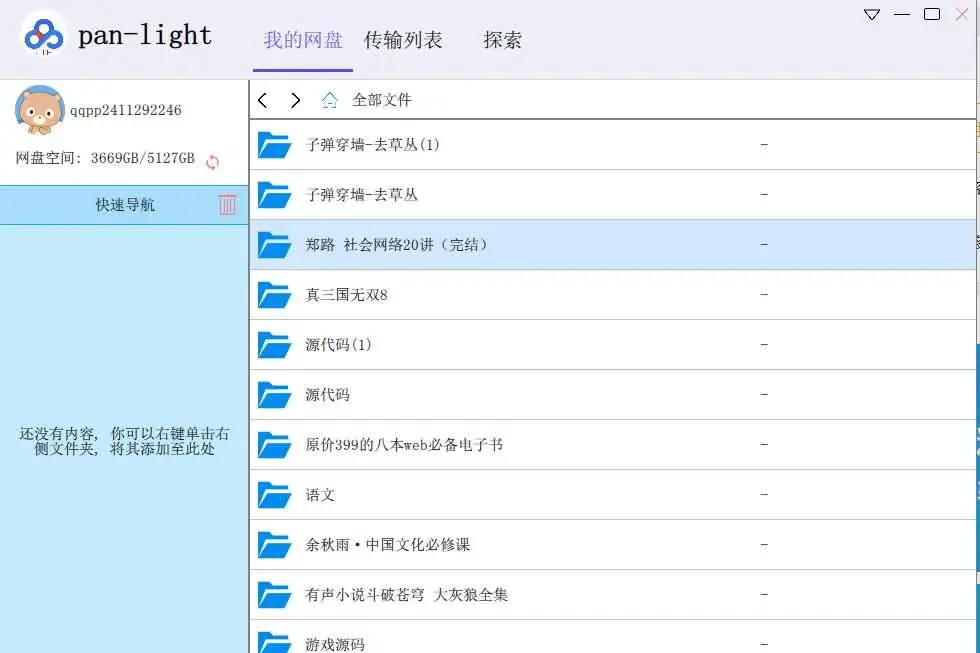Click folder icon of 原价399的八本web必备电子书

(274, 445)
